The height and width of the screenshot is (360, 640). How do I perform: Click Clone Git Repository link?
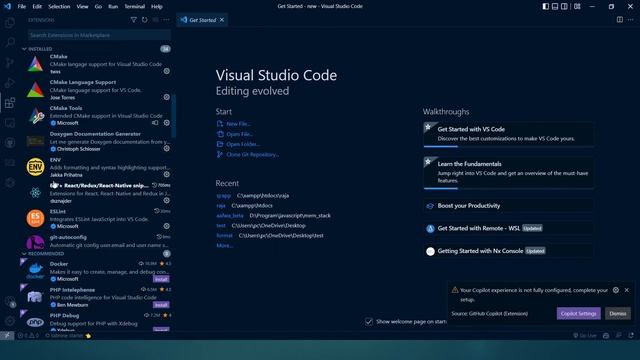(252, 154)
